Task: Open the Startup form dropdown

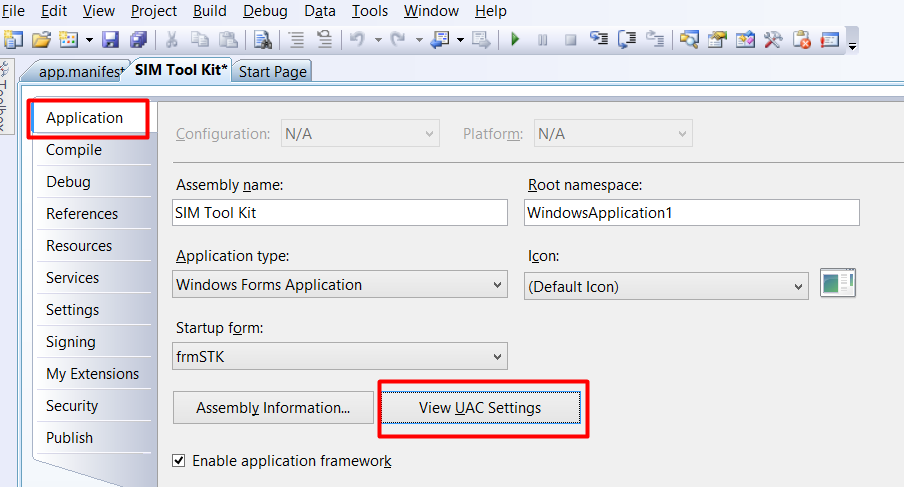Action: 498,357
